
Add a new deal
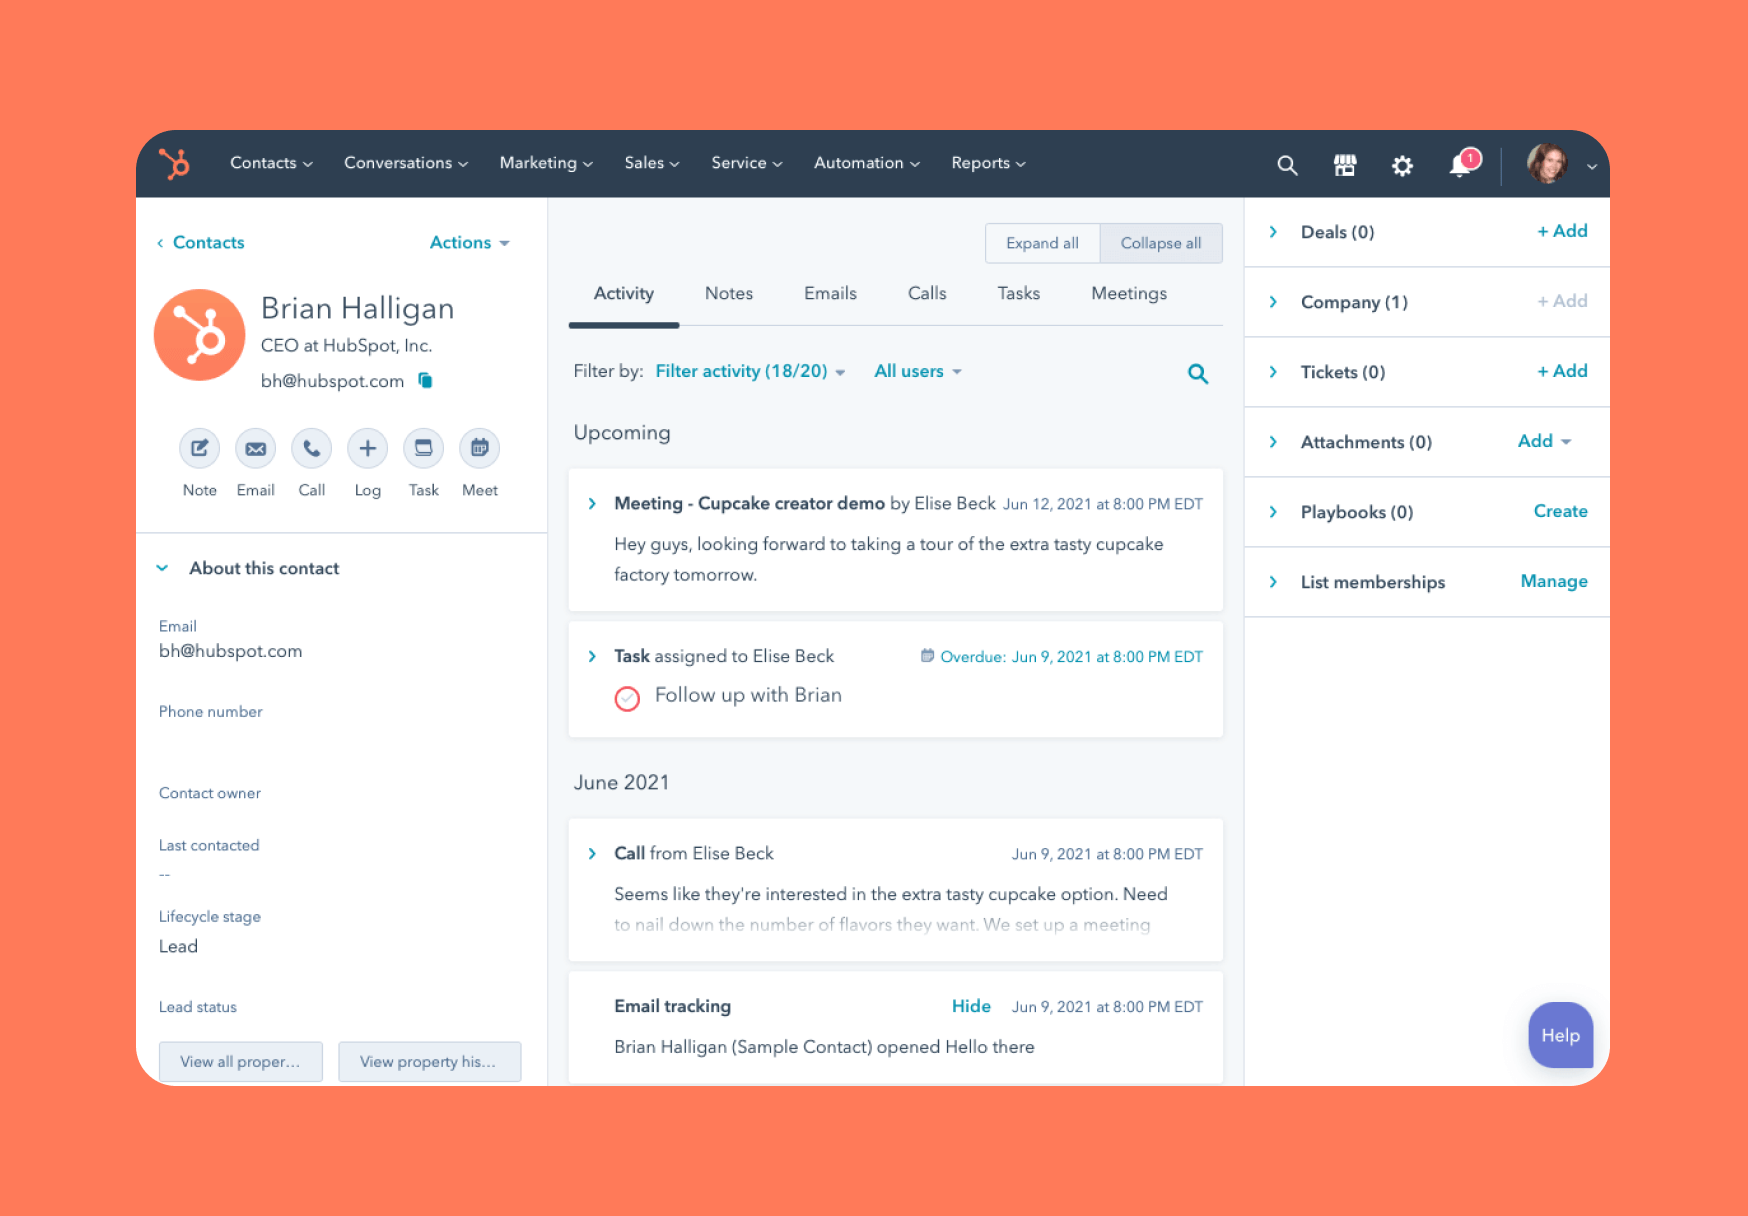(1562, 231)
